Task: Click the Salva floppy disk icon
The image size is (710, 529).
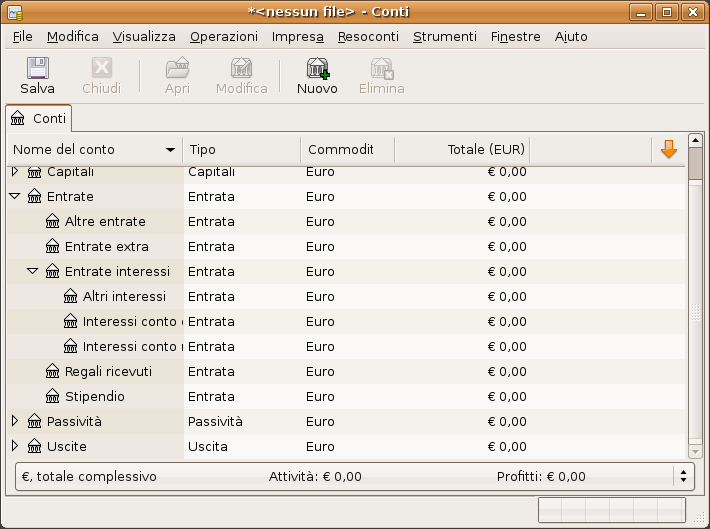Action: pyautogui.click(x=37, y=68)
